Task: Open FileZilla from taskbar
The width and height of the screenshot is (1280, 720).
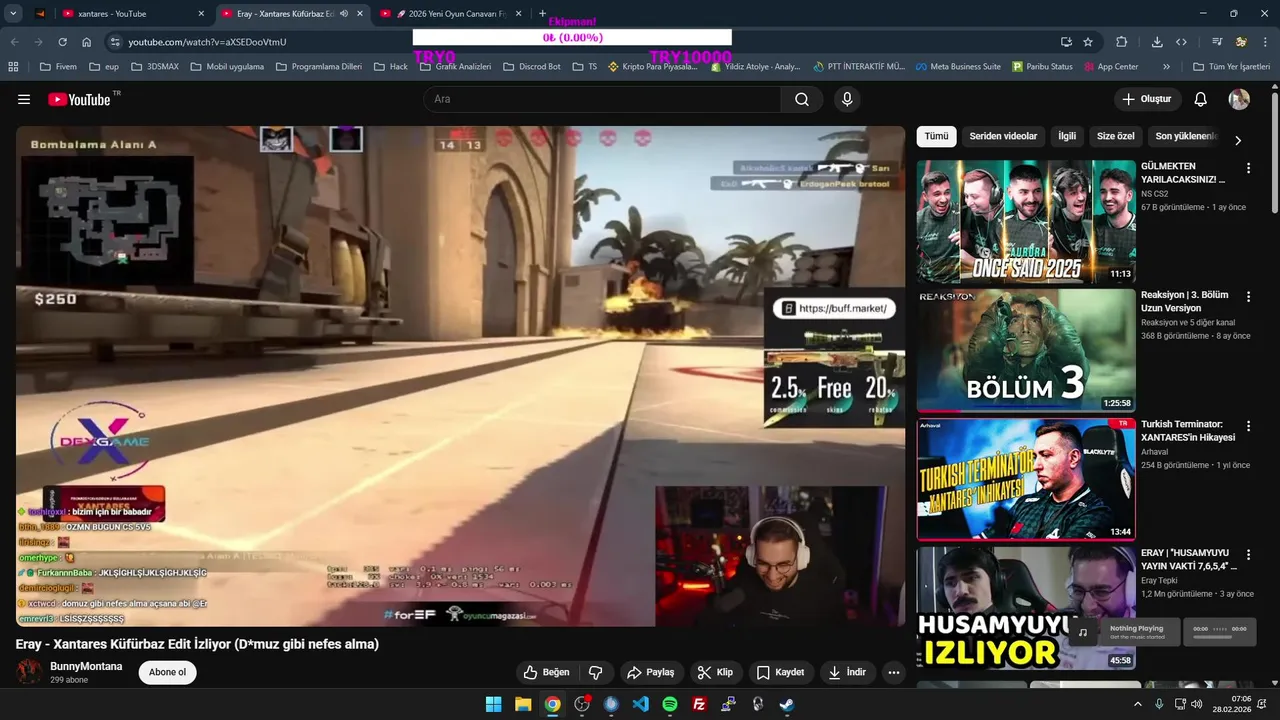Action: [x=699, y=704]
